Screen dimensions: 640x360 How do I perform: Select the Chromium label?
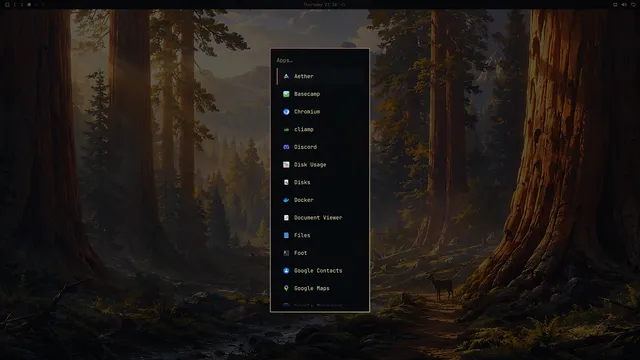click(x=307, y=111)
